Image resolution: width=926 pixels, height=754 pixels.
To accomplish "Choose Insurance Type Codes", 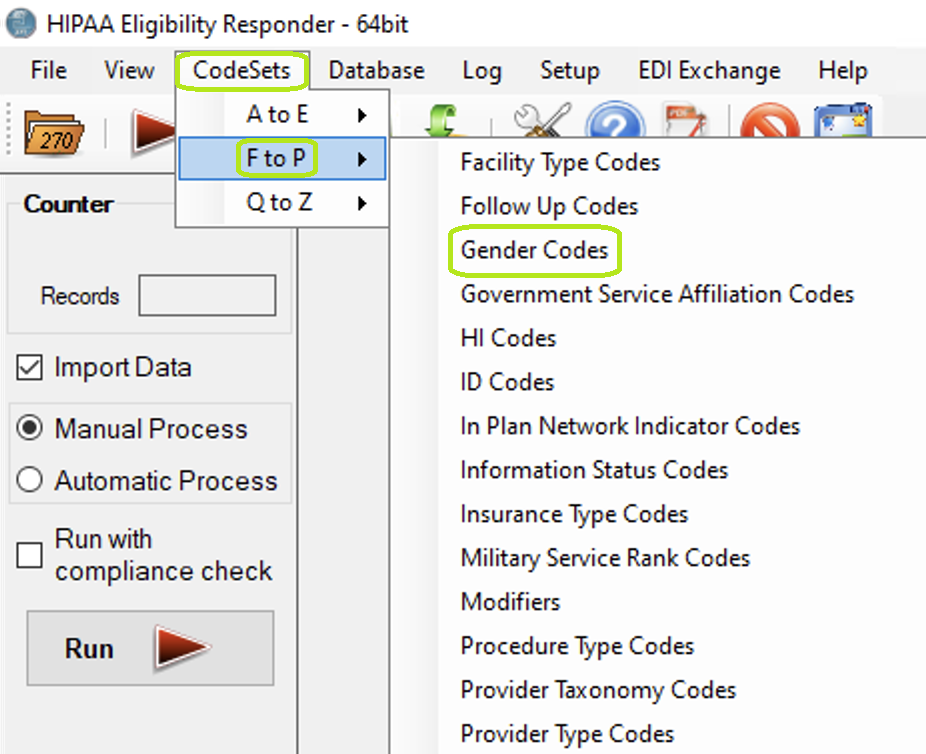I will click(574, 514).
